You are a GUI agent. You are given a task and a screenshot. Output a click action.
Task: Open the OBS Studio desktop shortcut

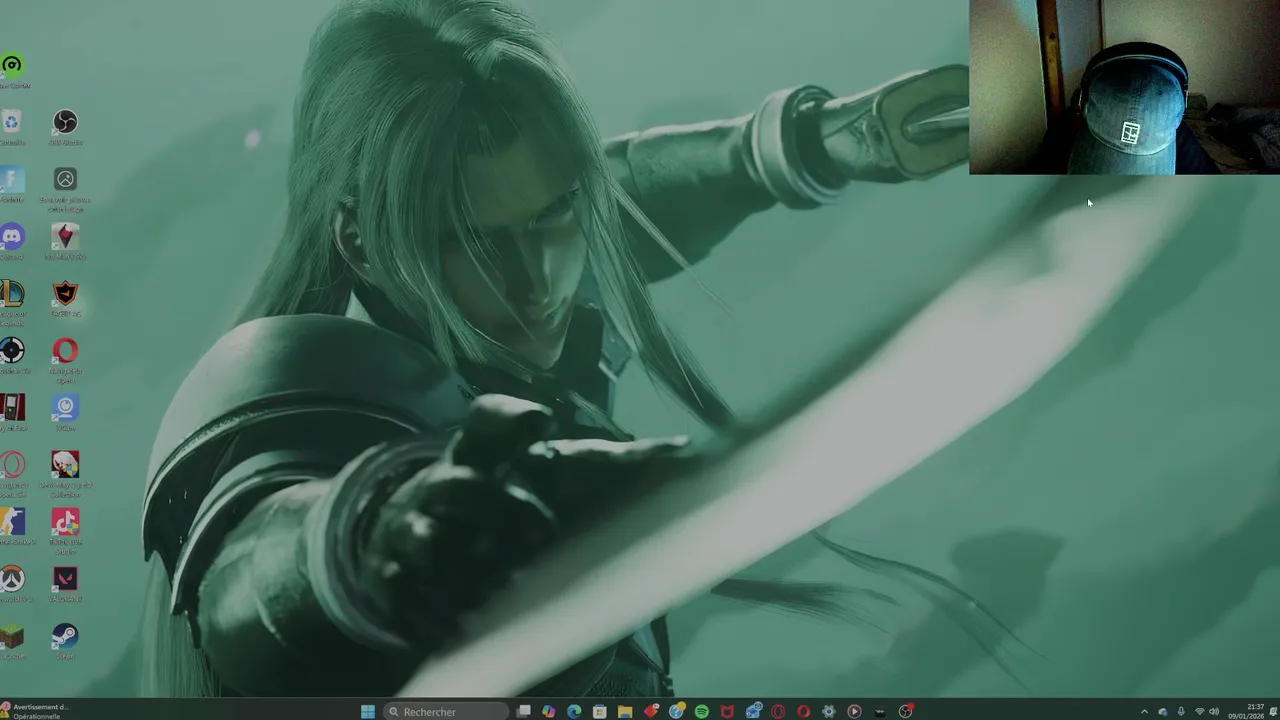point(65,125)
